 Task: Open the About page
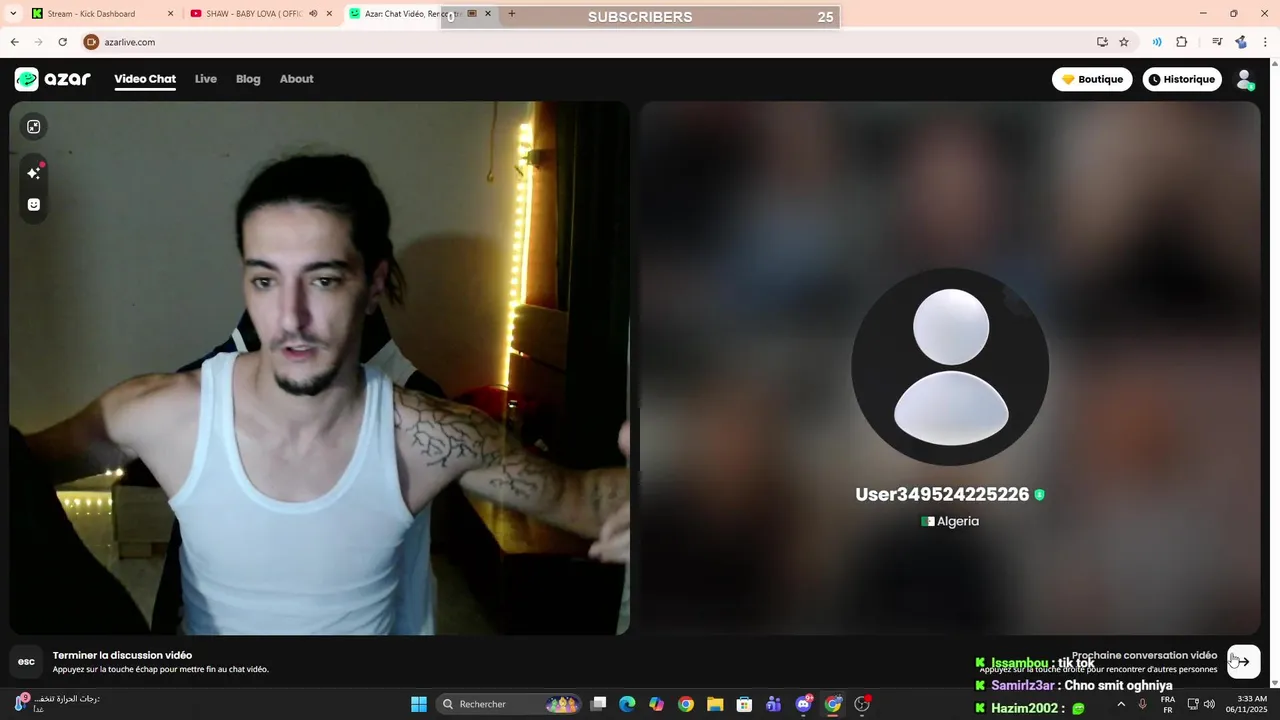click(x=296, y=79)
